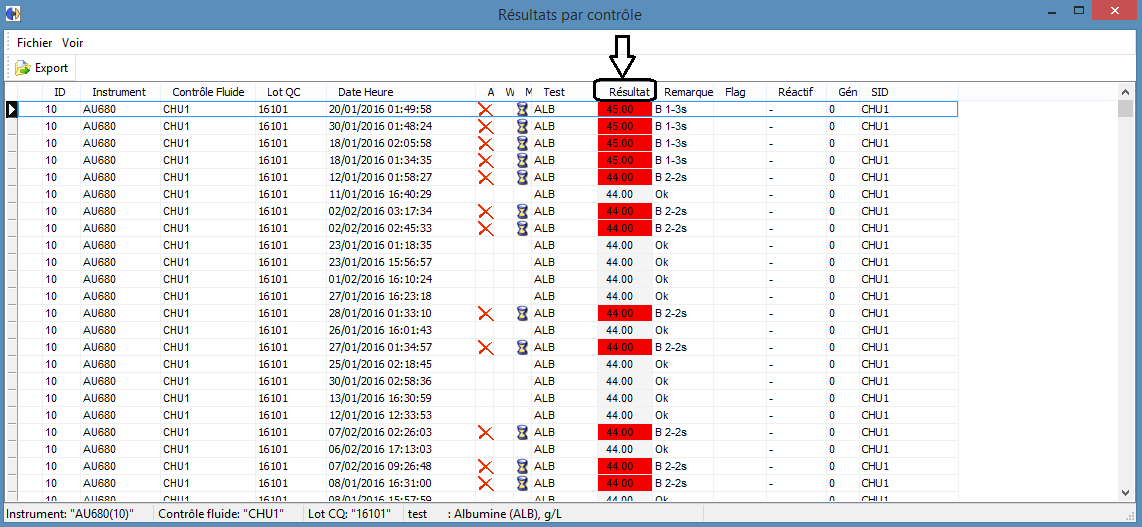Select the date cell 25/01/2016 02:18:45
This screenshot has width=1142, height=527.
click(380, 364)
